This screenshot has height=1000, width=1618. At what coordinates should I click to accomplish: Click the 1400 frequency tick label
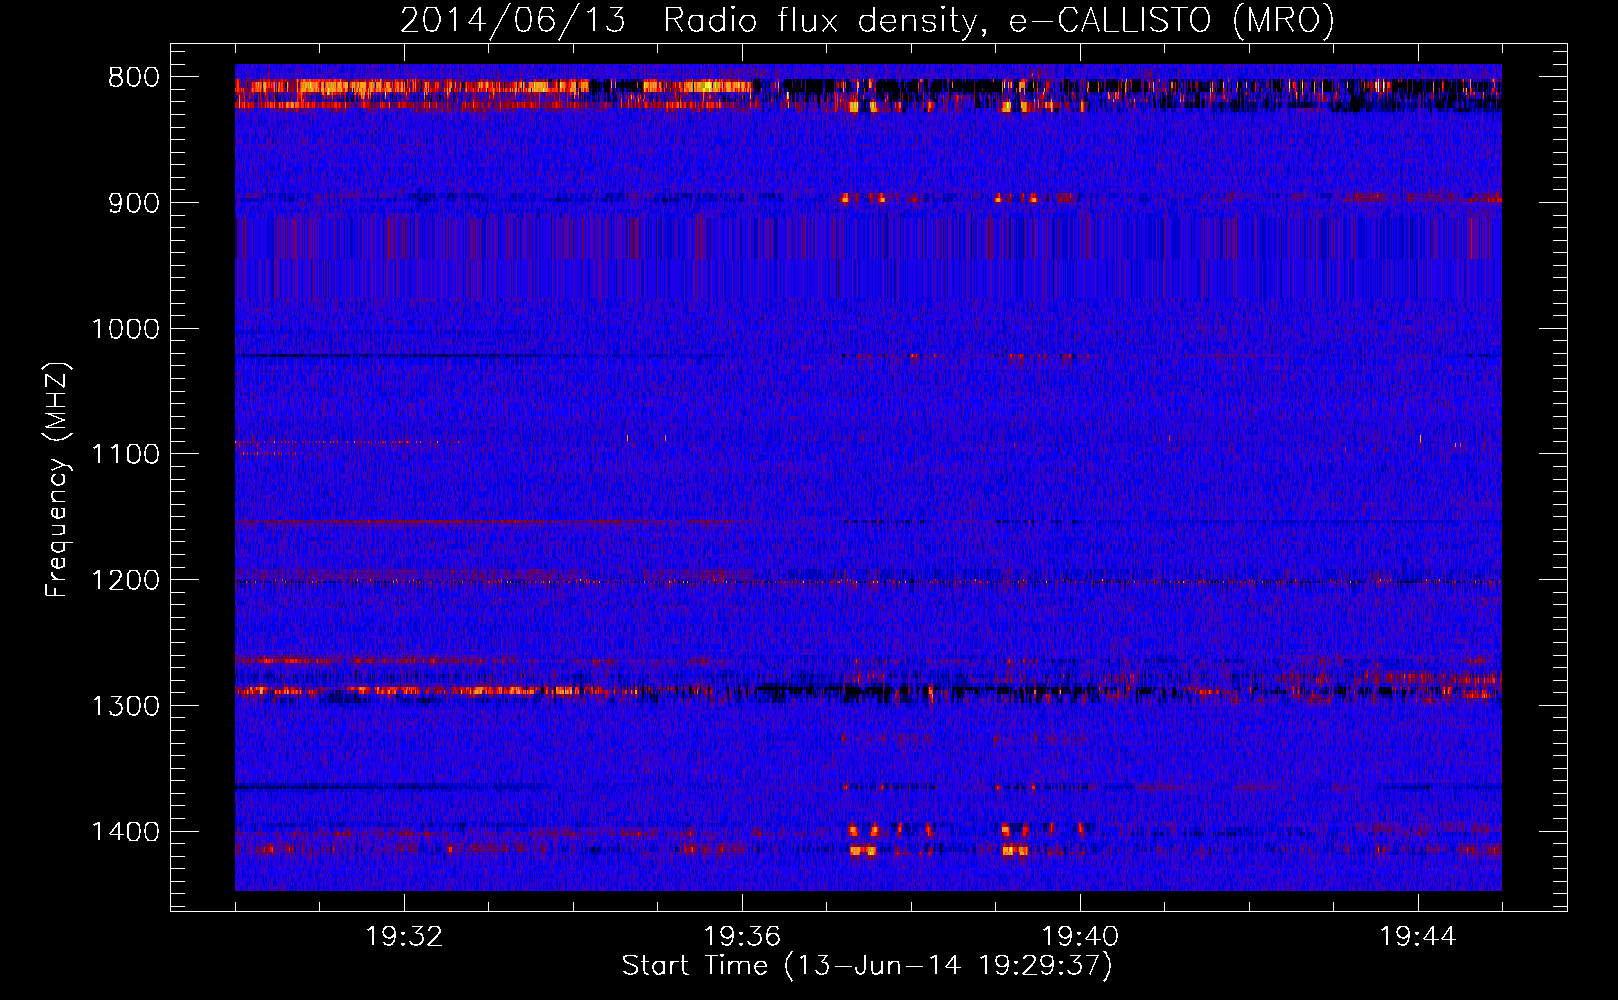point(125,832)
